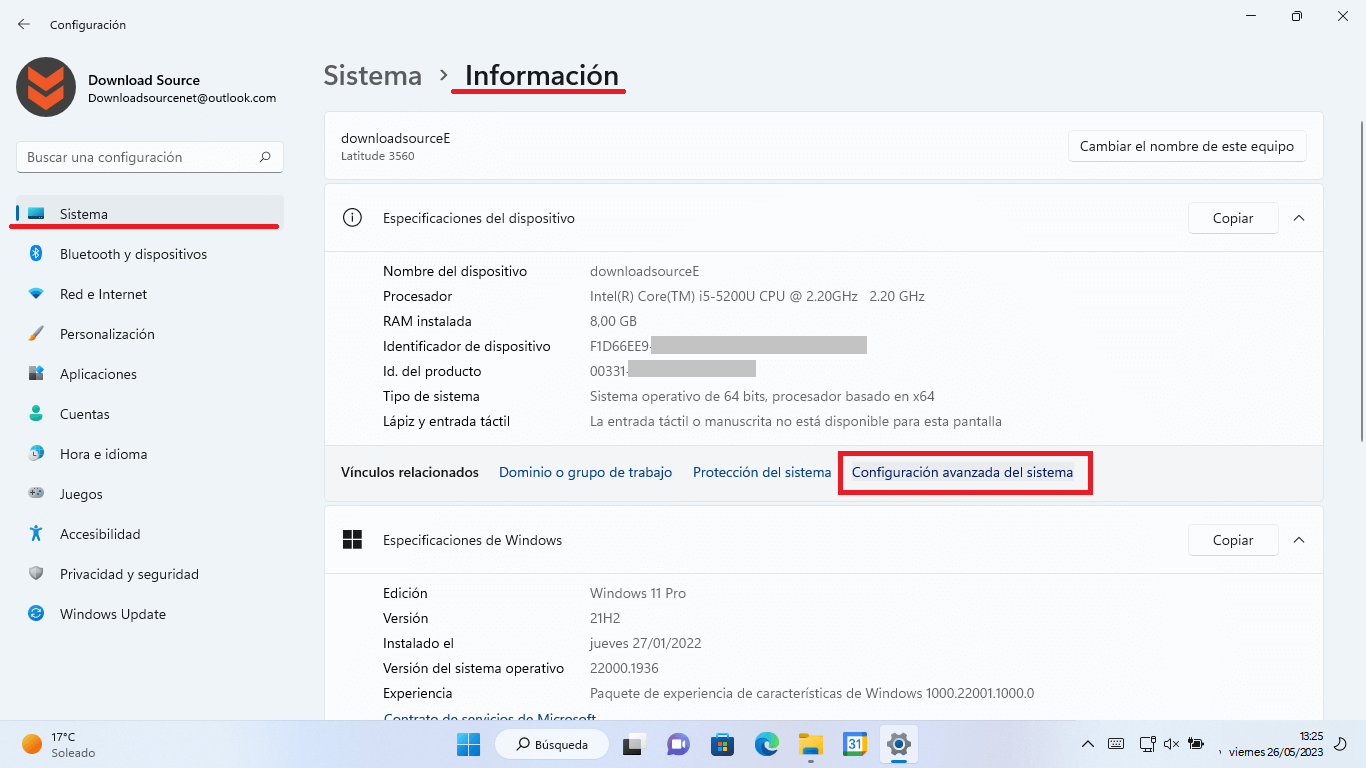1366x768 pixels.
Task: Open Dominio o grupo de trabajo link
Action: [585, 472]
